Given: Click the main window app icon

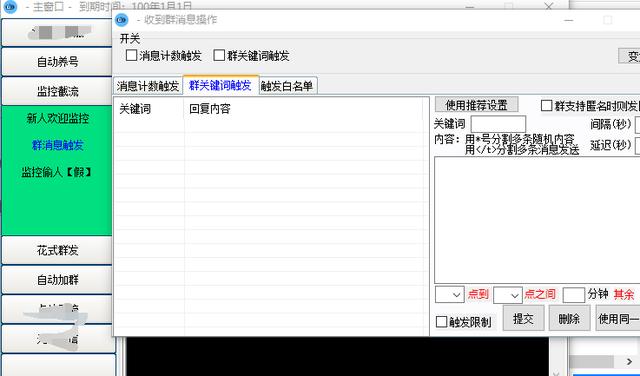Looking at the screenshot, I should 10,7.
